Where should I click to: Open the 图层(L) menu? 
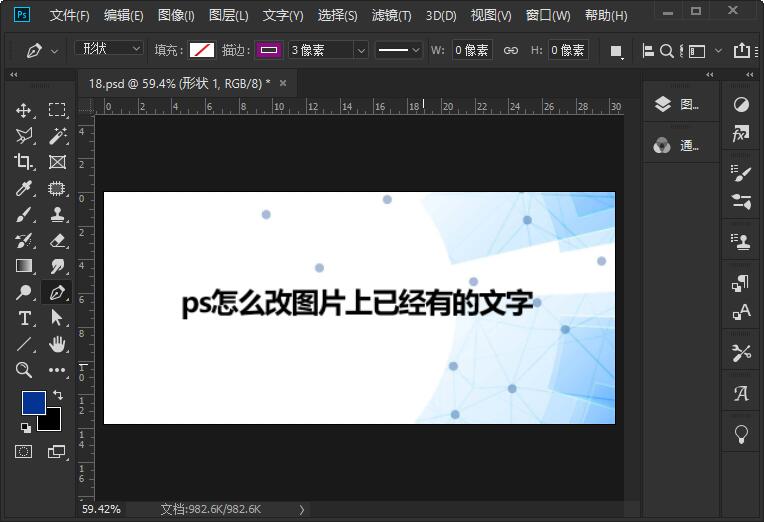pos(229,16)
